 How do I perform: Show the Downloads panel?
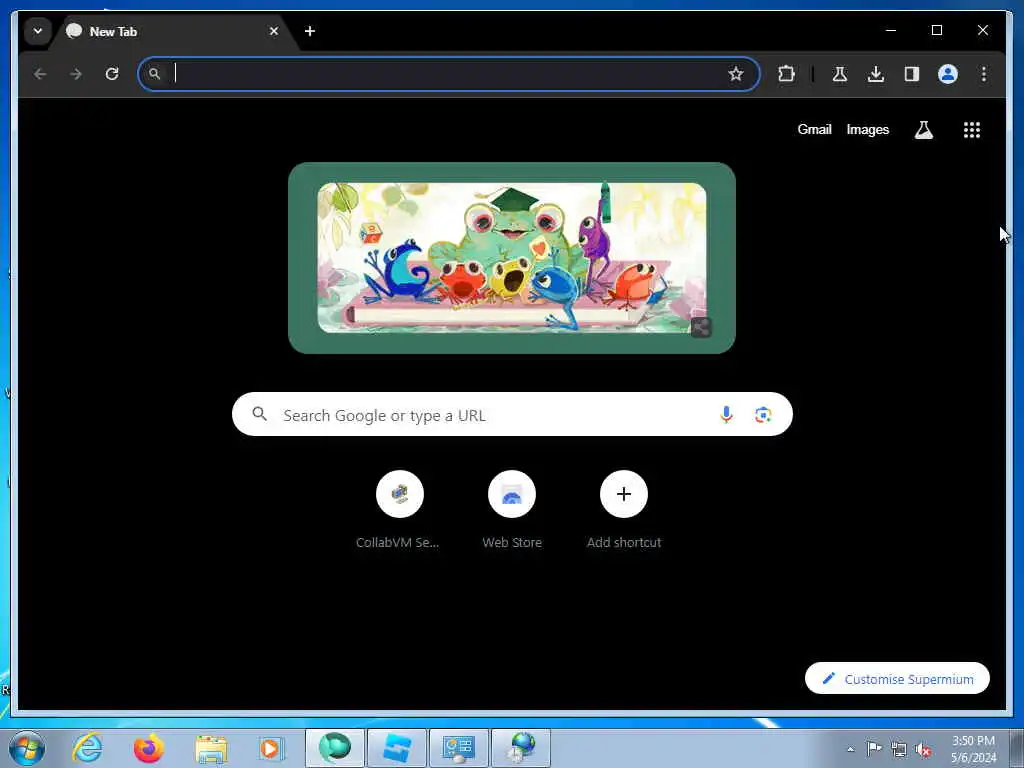pos(876,74)
